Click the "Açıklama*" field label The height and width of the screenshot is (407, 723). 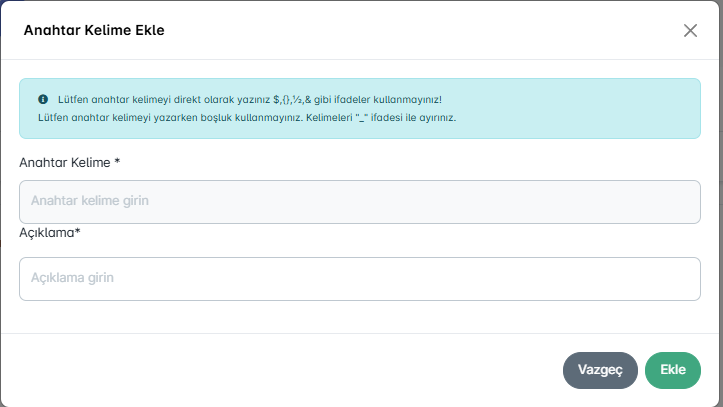[x=50, y=233]
